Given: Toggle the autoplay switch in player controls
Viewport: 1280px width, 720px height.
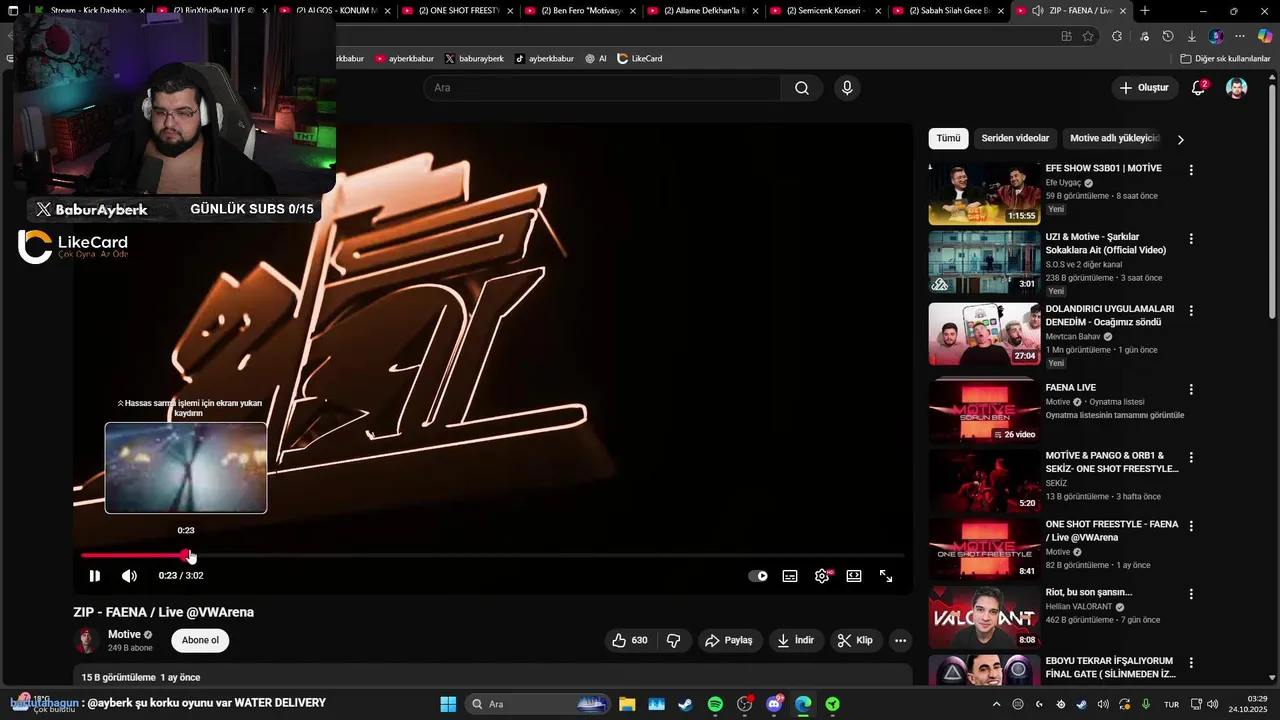Looking at the screenshot, I should coord(758,576).
